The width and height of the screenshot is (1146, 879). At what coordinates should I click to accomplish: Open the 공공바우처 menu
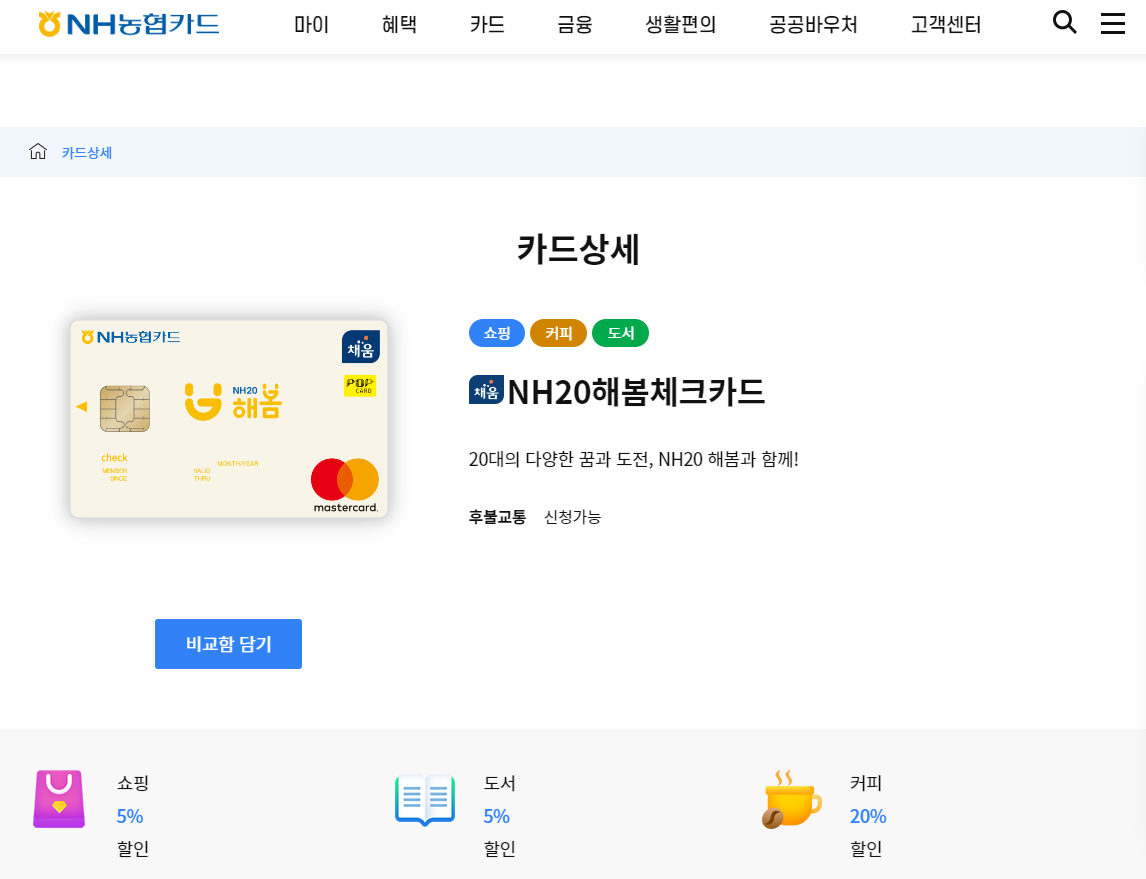coord(813,25)
